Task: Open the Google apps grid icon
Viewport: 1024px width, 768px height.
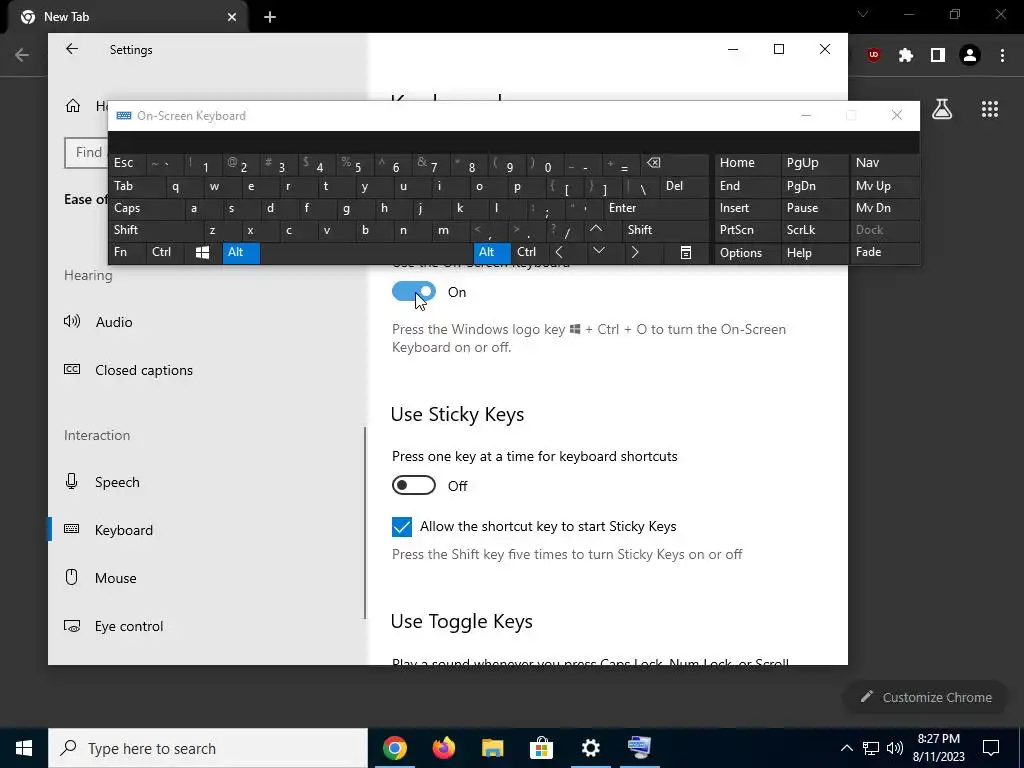Action: point(990,109)
